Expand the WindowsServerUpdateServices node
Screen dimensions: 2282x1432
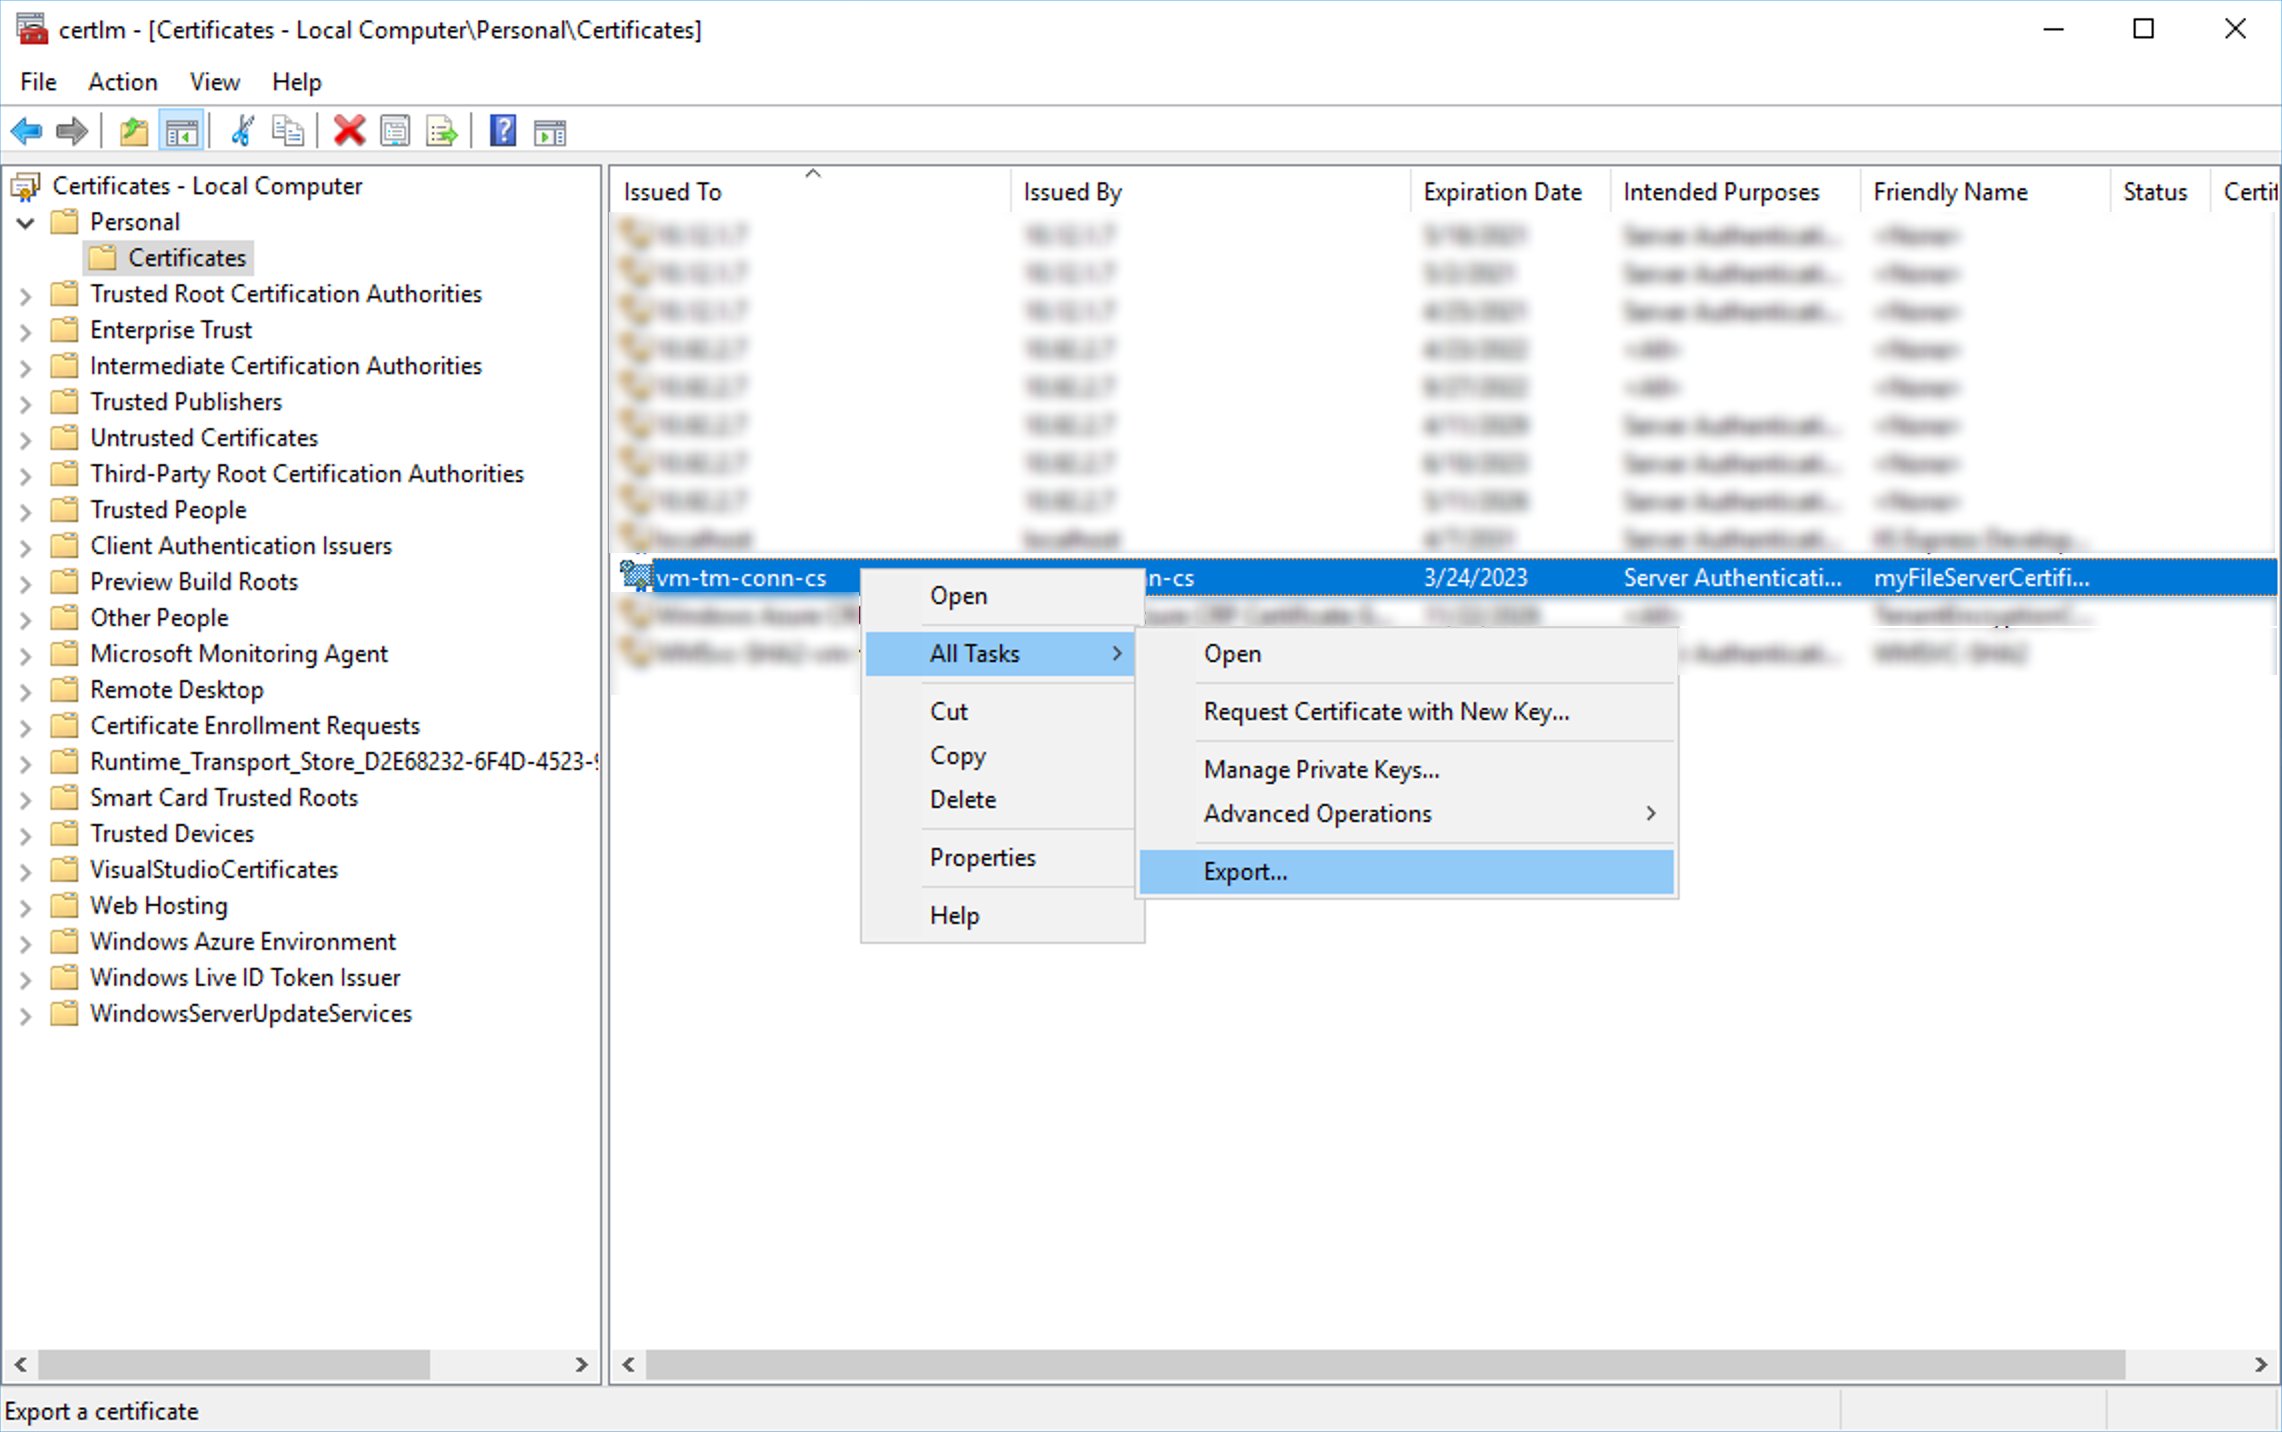pos(25,1015)
